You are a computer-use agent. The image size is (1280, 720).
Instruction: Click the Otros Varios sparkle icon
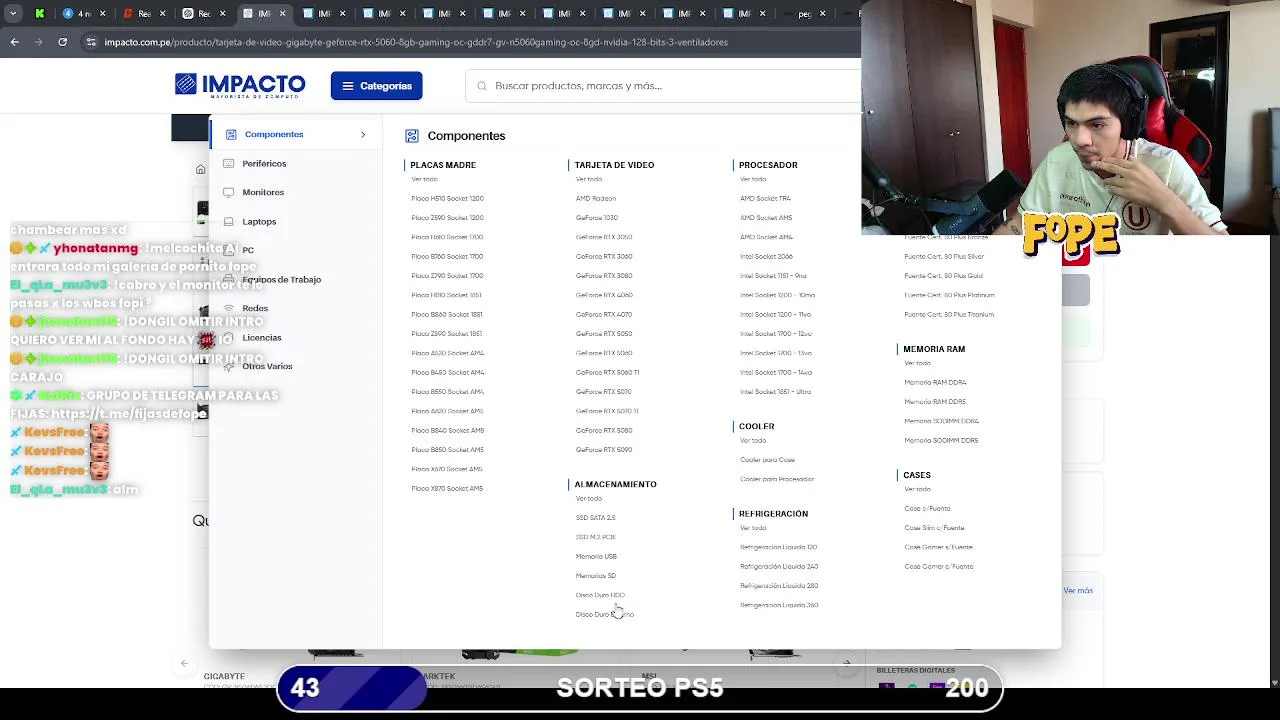tap(229, 366)
